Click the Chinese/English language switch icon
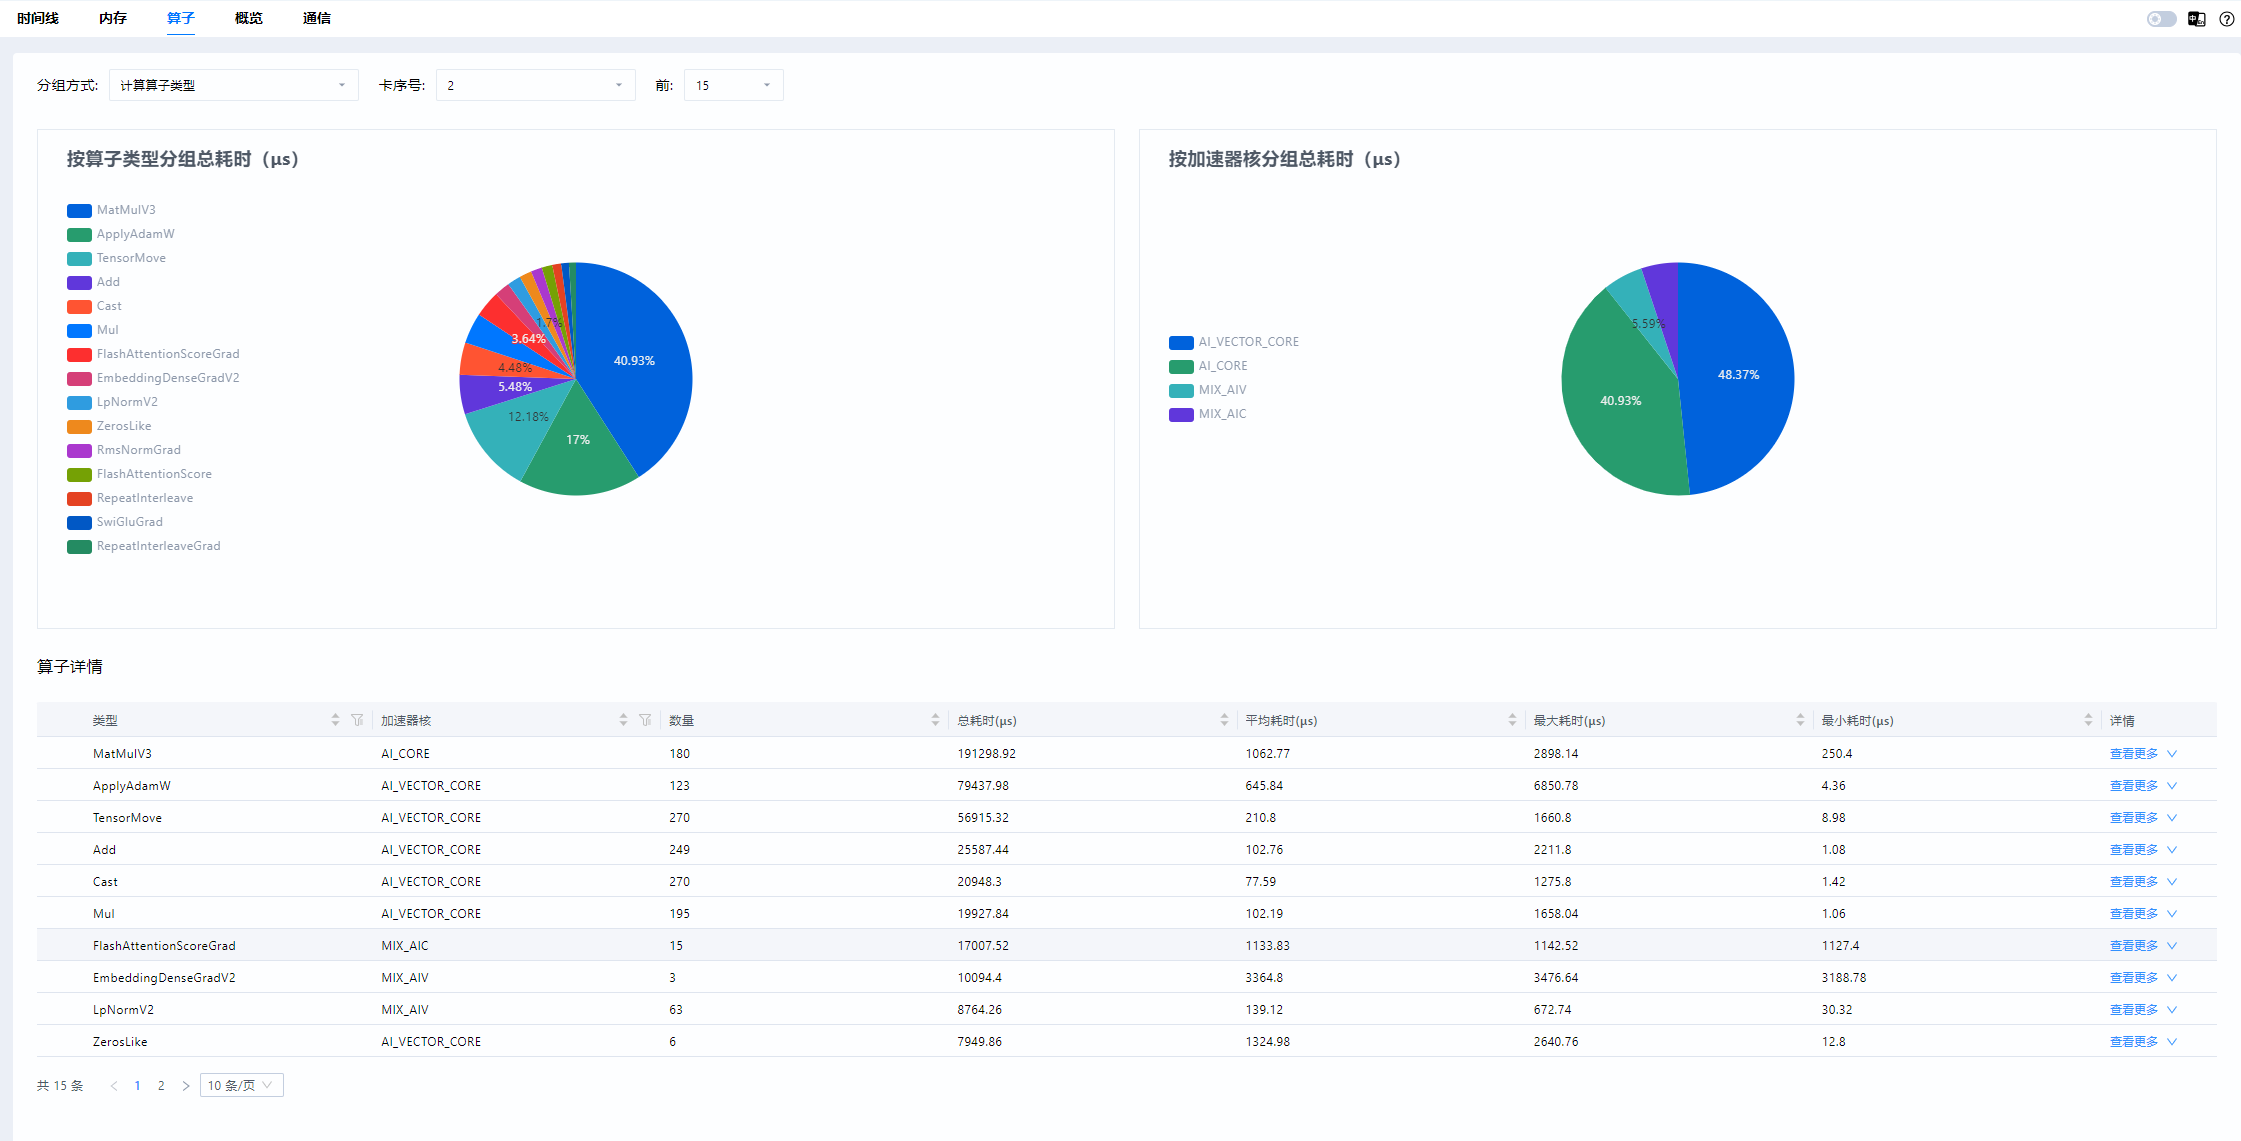The width and height of the screenshot is (2241, 1141). (x=2196, y=19)
